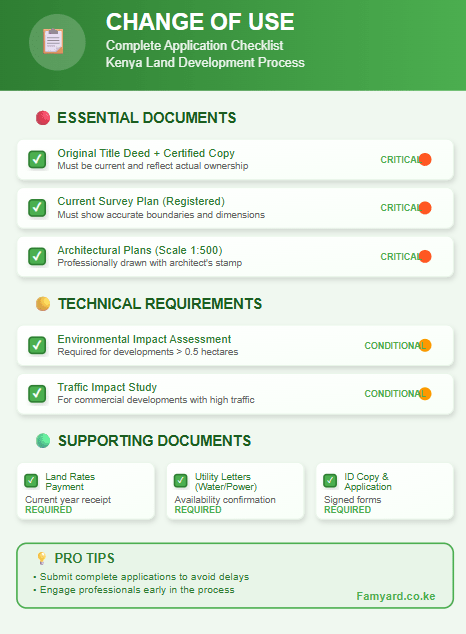466x634 pixels.
Task: Click the Environmental Impact Assessment title
Action: tap(144, 339)
